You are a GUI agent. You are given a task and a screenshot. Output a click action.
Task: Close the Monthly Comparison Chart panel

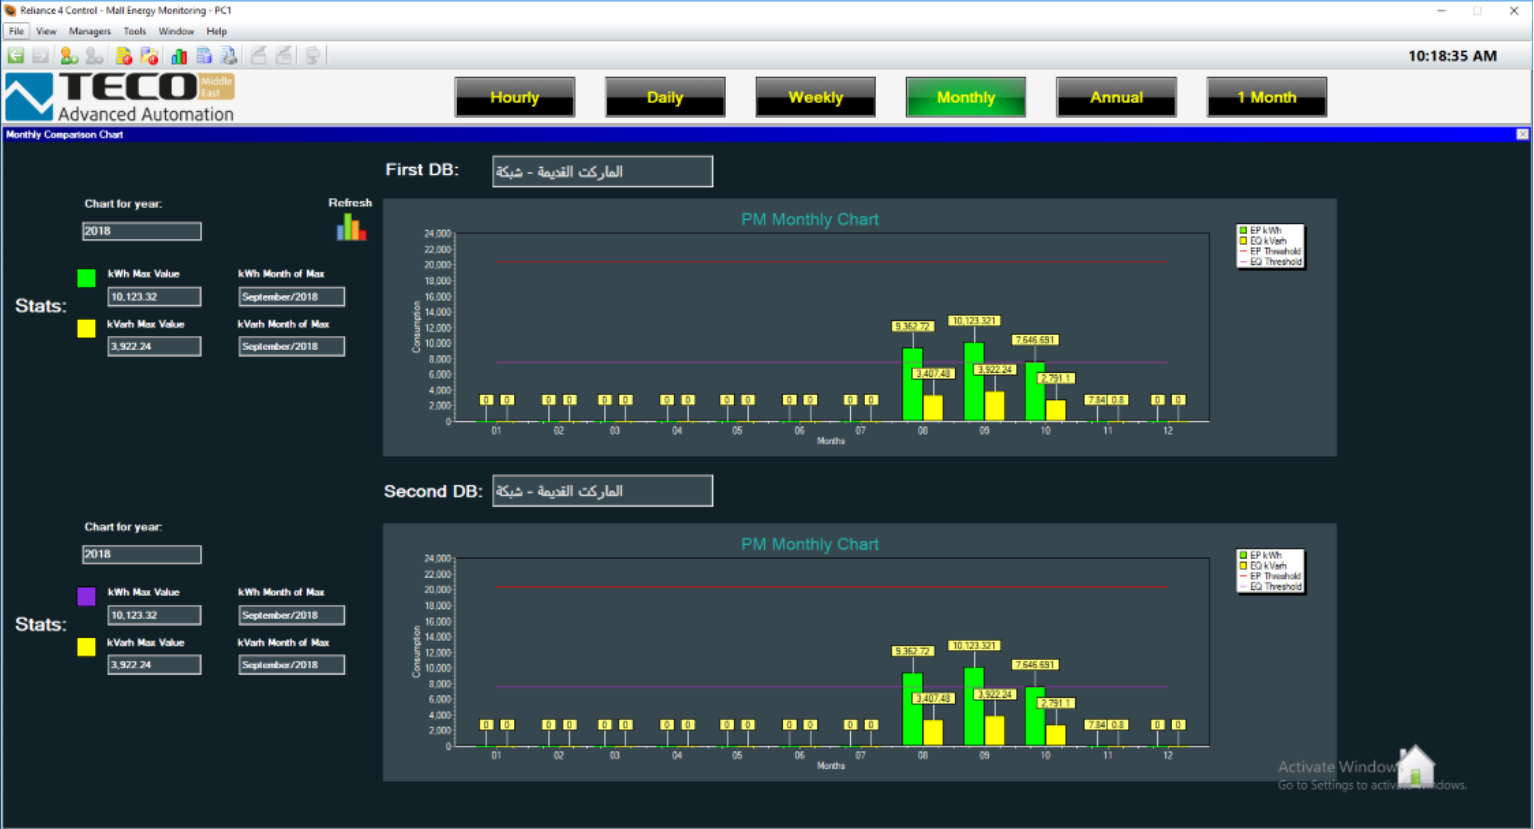1522,134
